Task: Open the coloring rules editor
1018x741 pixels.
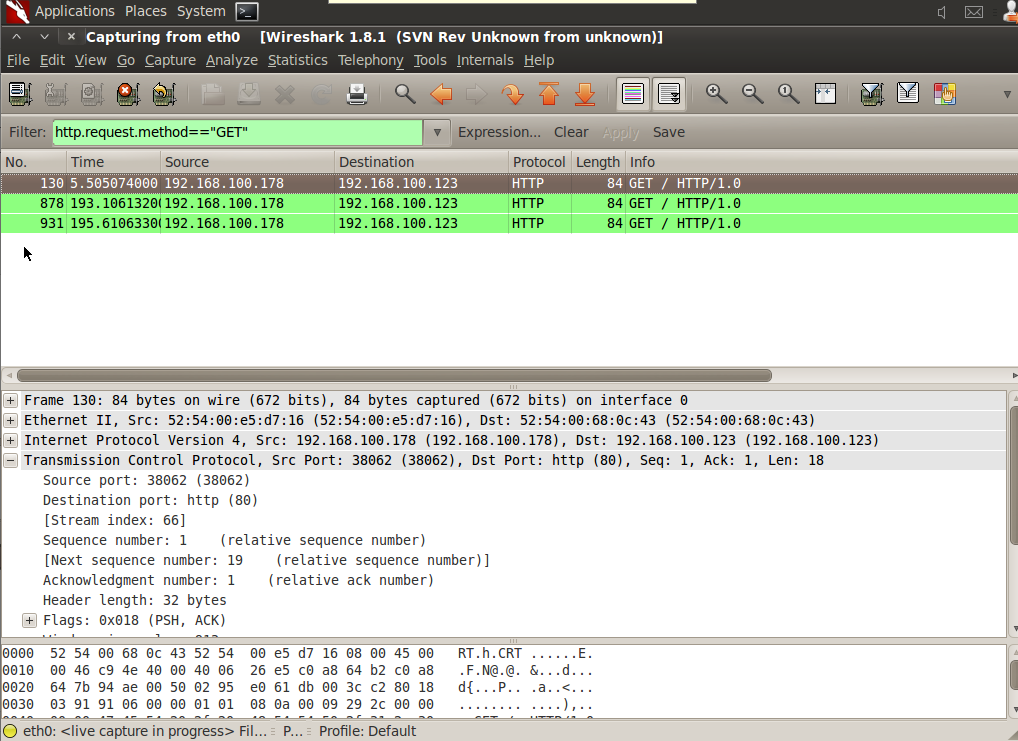Action: coord(945,94)
